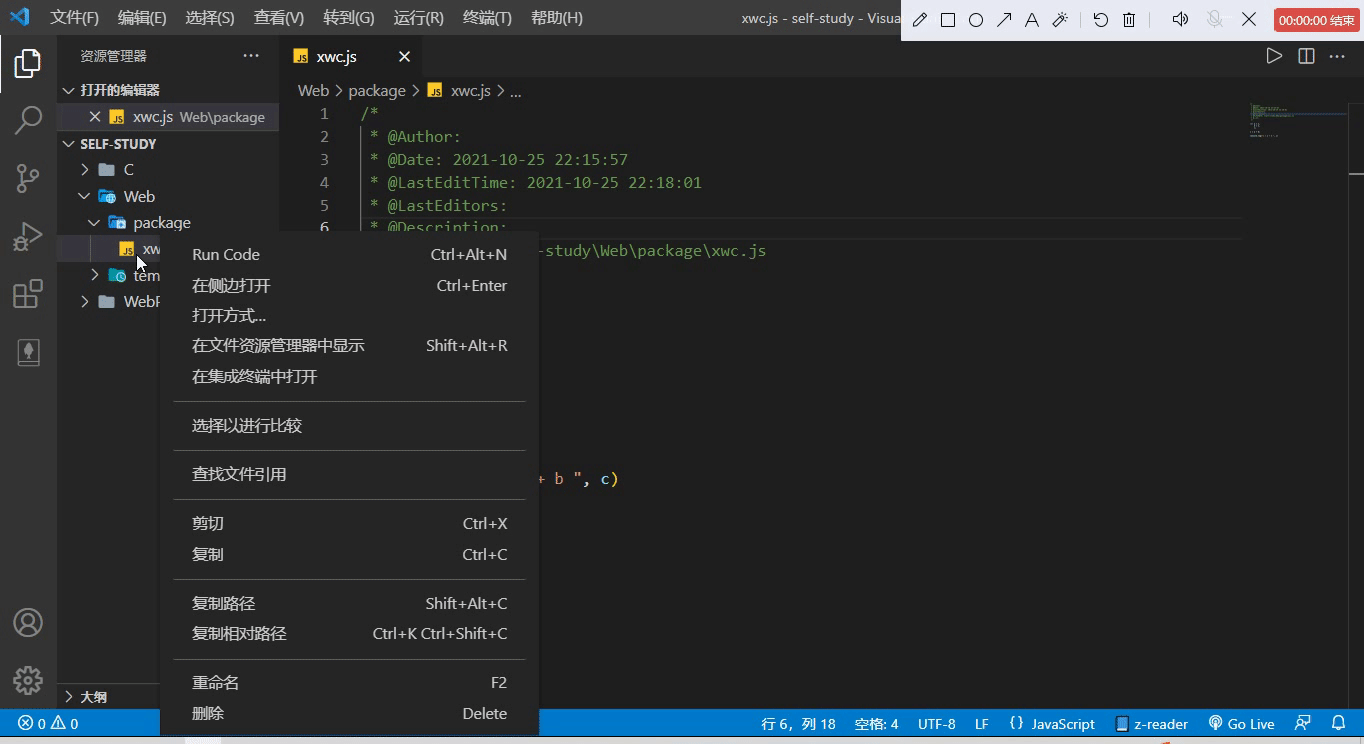Open the notifications bell in status bar
Viewport: 1364px width, 744px height.
(x=1339, y=723)
